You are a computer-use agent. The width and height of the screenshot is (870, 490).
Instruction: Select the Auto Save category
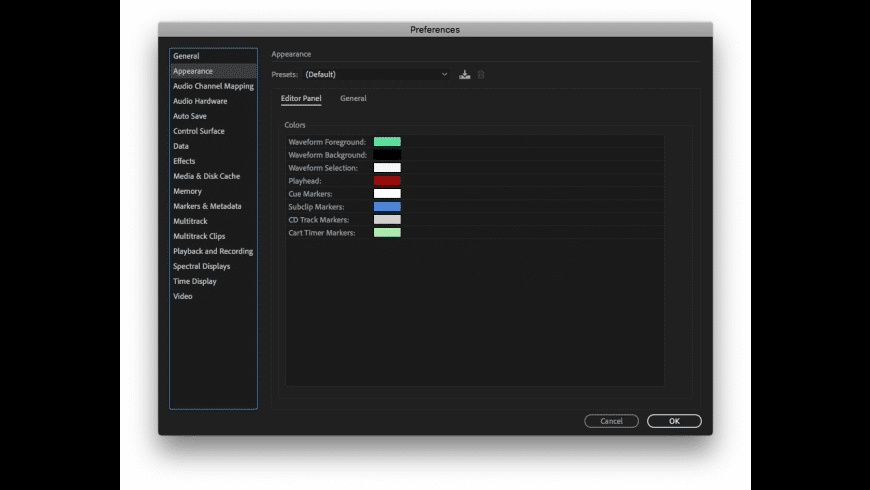(190, 116)
